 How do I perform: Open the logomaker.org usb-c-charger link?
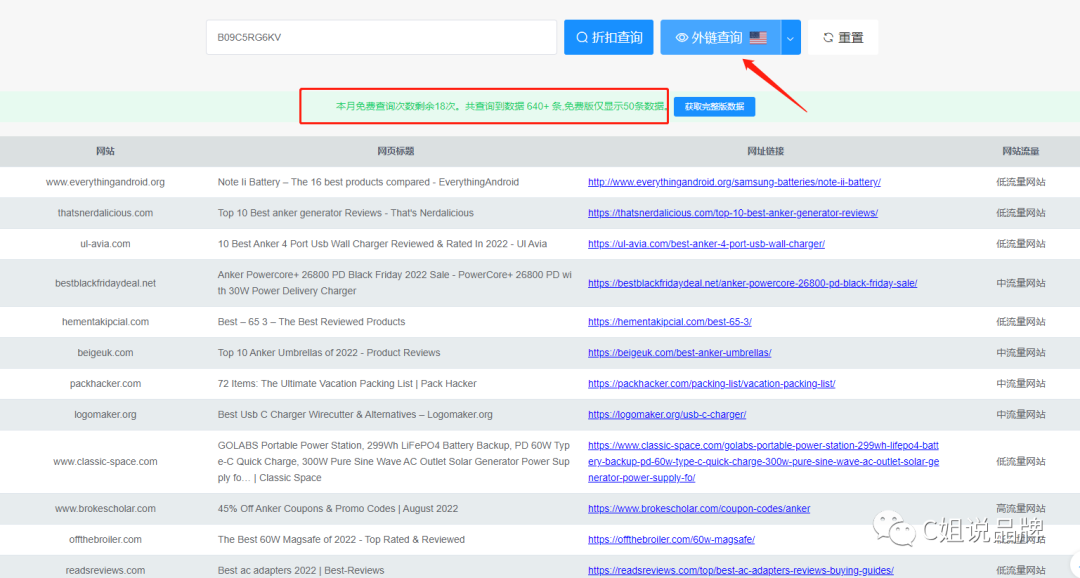coord(667,415)
